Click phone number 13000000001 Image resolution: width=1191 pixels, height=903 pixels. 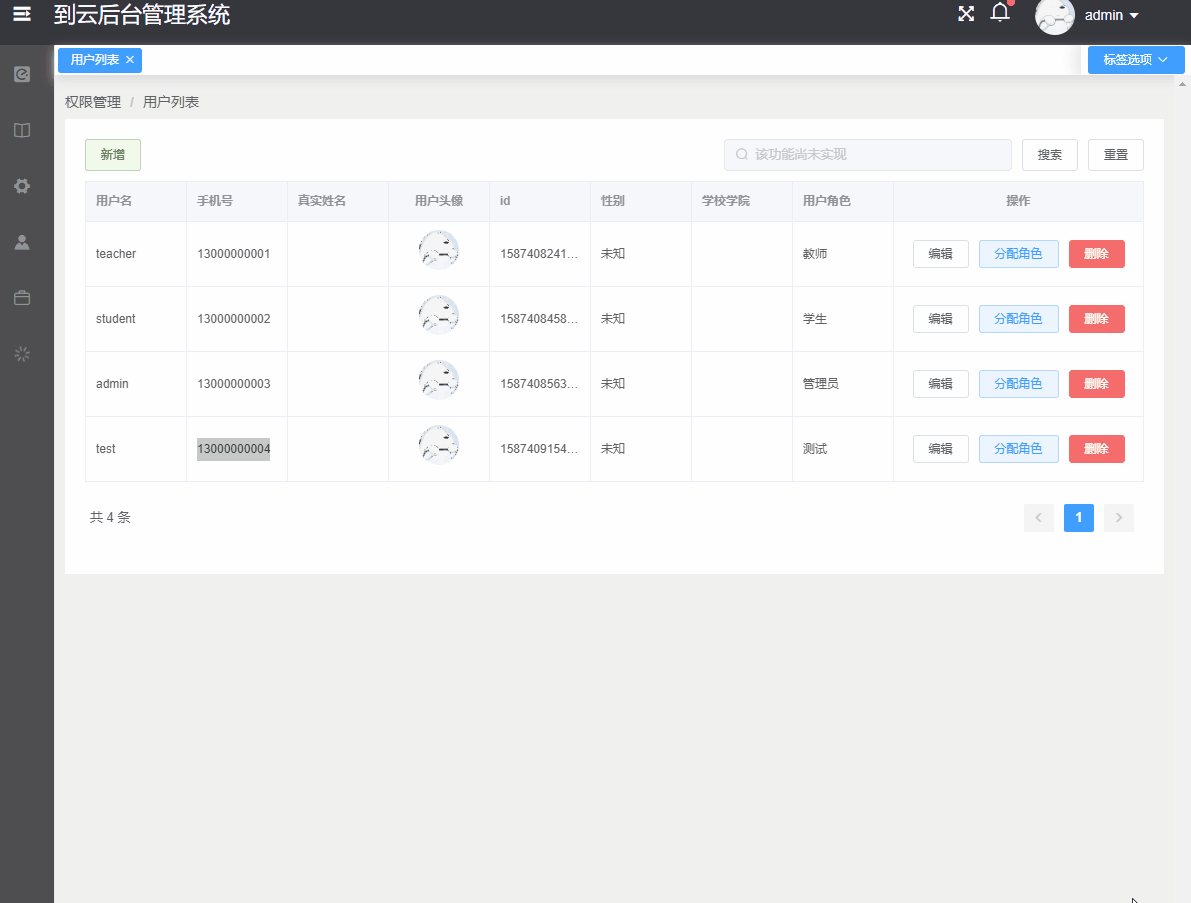[x=234, y=254]
